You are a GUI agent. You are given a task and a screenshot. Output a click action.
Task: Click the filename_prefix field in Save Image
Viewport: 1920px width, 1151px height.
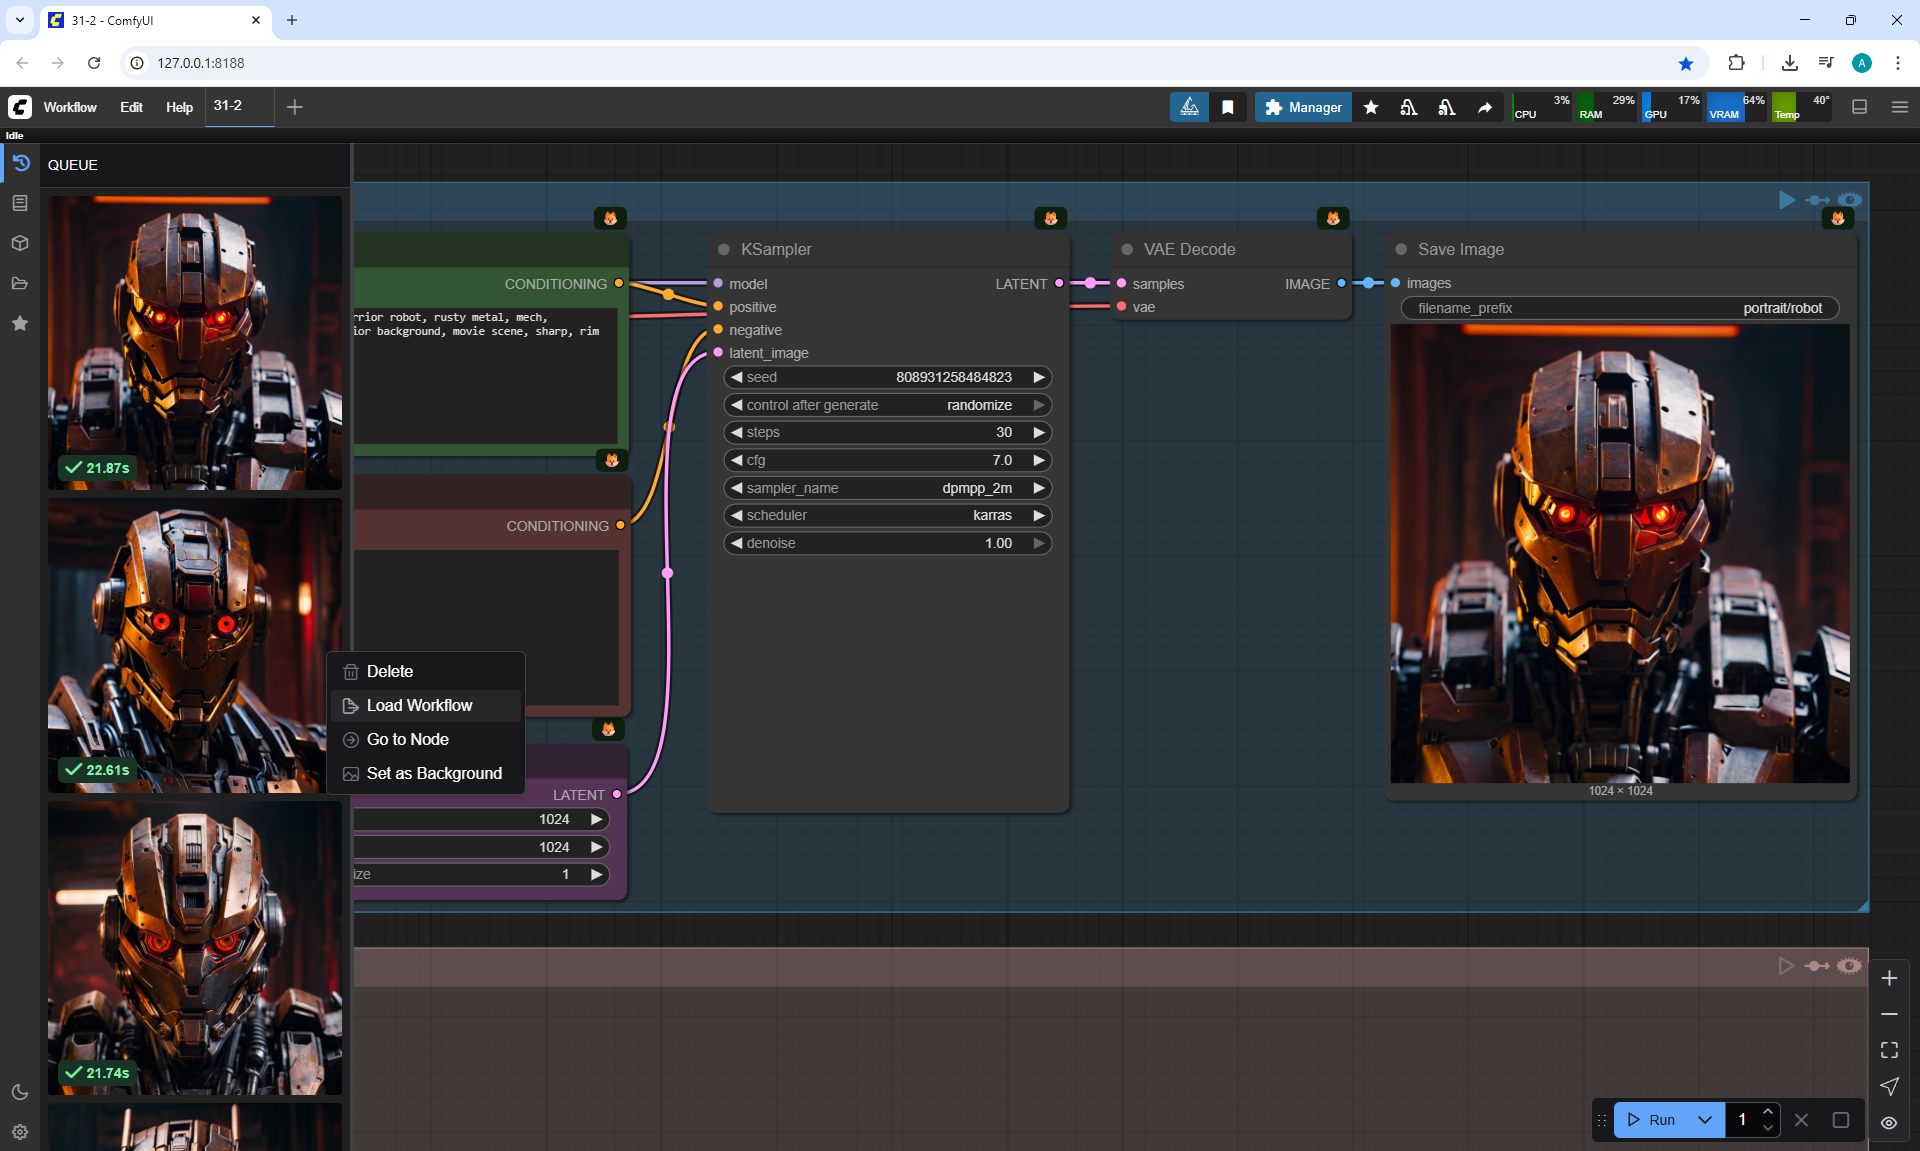[1619, 308]
